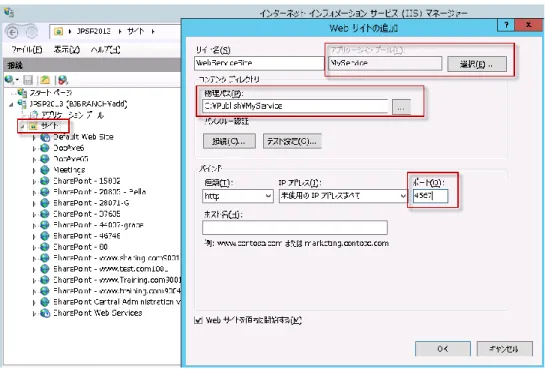Viewport: 545px width, 369px height.
Task: Click the physical path input field
Action: 295,106
